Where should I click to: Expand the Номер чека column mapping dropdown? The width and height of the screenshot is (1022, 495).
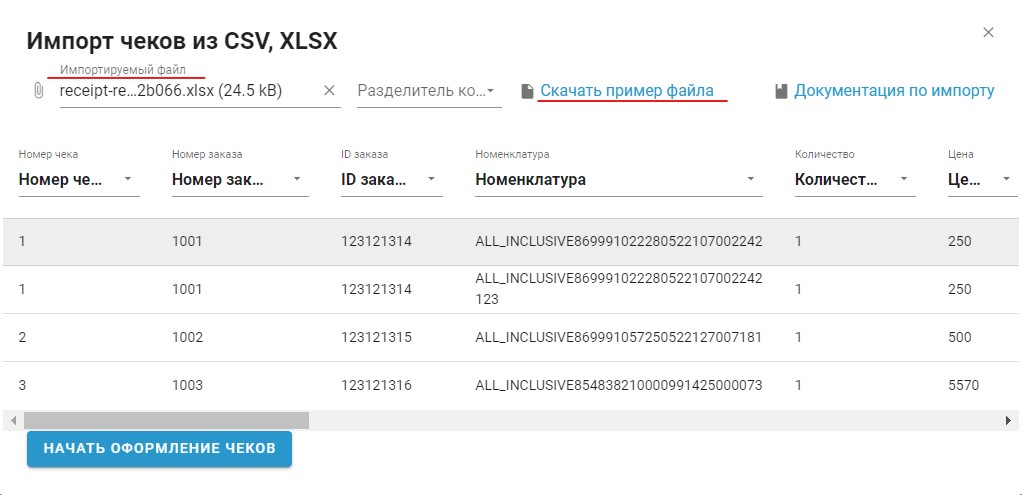[x=79, y=179]
